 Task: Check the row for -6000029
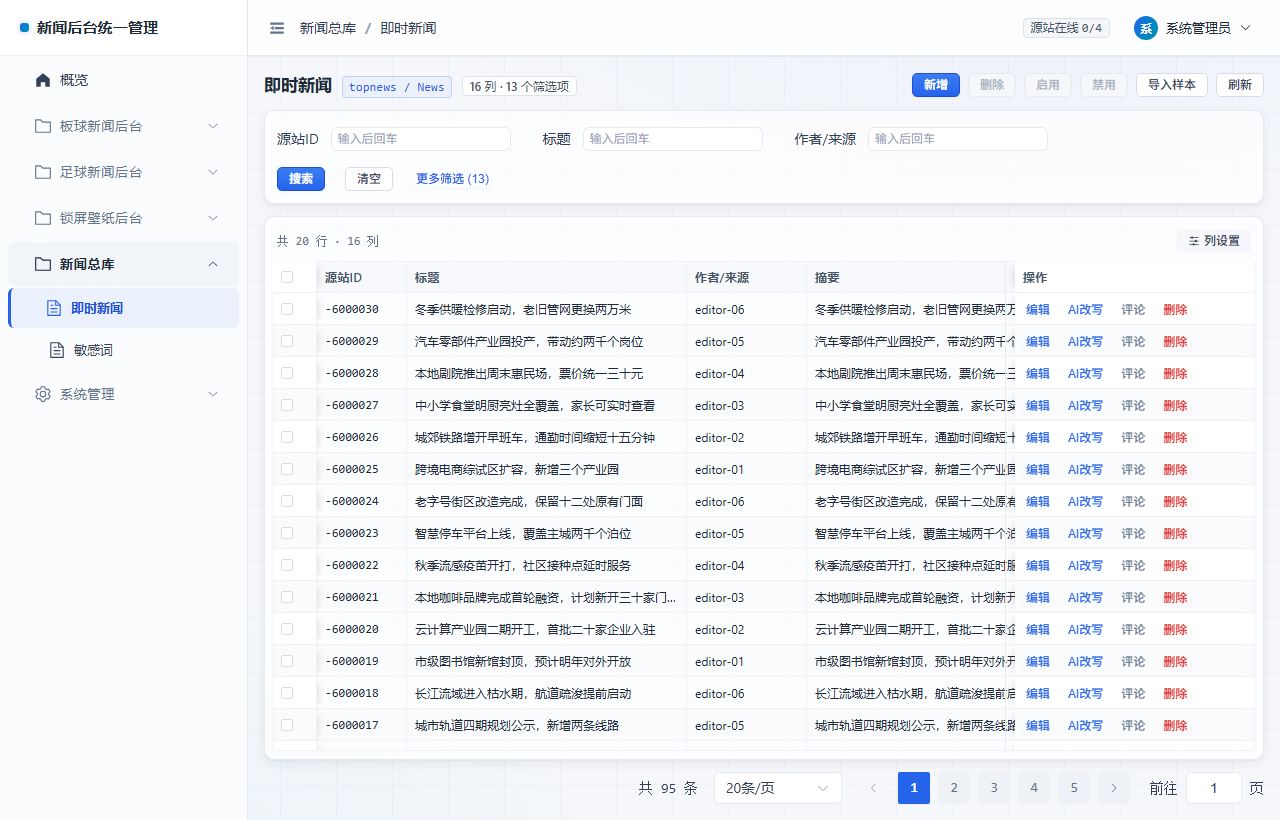point(287,341)
